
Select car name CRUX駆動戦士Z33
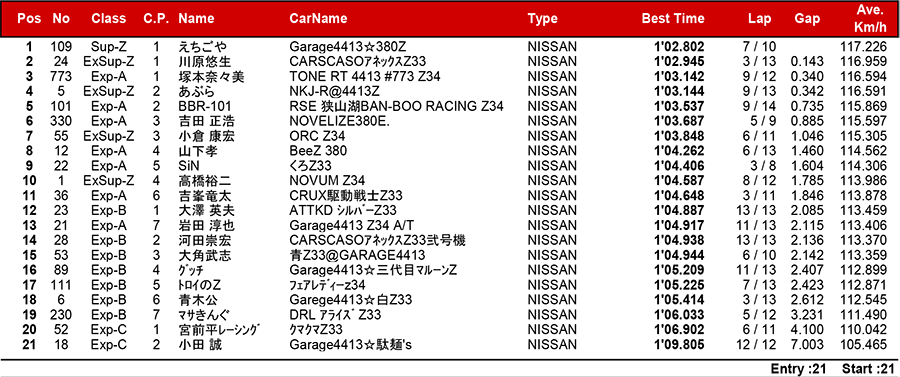tap(346, 196)
